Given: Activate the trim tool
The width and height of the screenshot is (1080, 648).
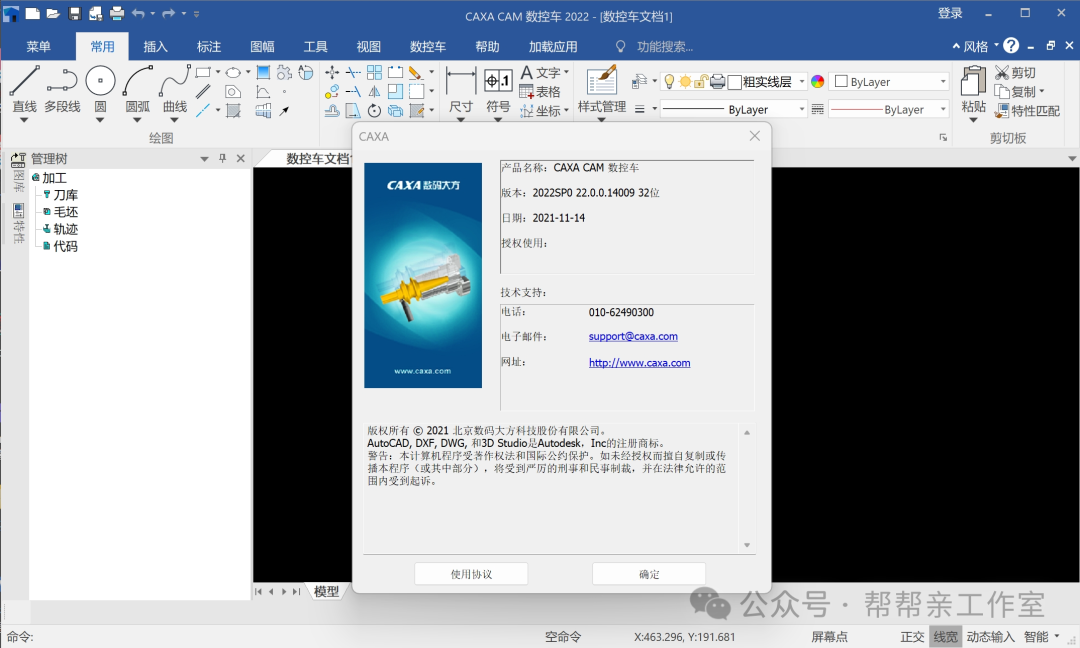Looking at the screenshot, I should tap(353, 72).
